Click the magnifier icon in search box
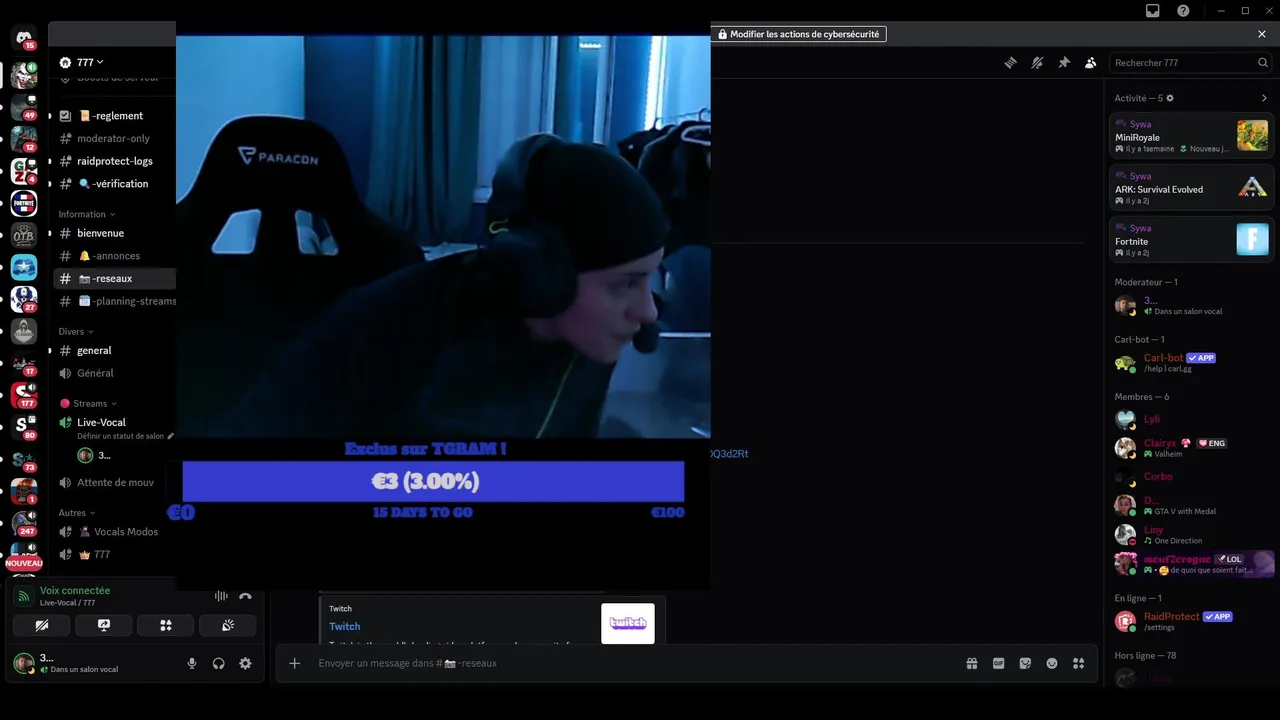This screenshot has width=1280, height=720. pos(1263,62)
